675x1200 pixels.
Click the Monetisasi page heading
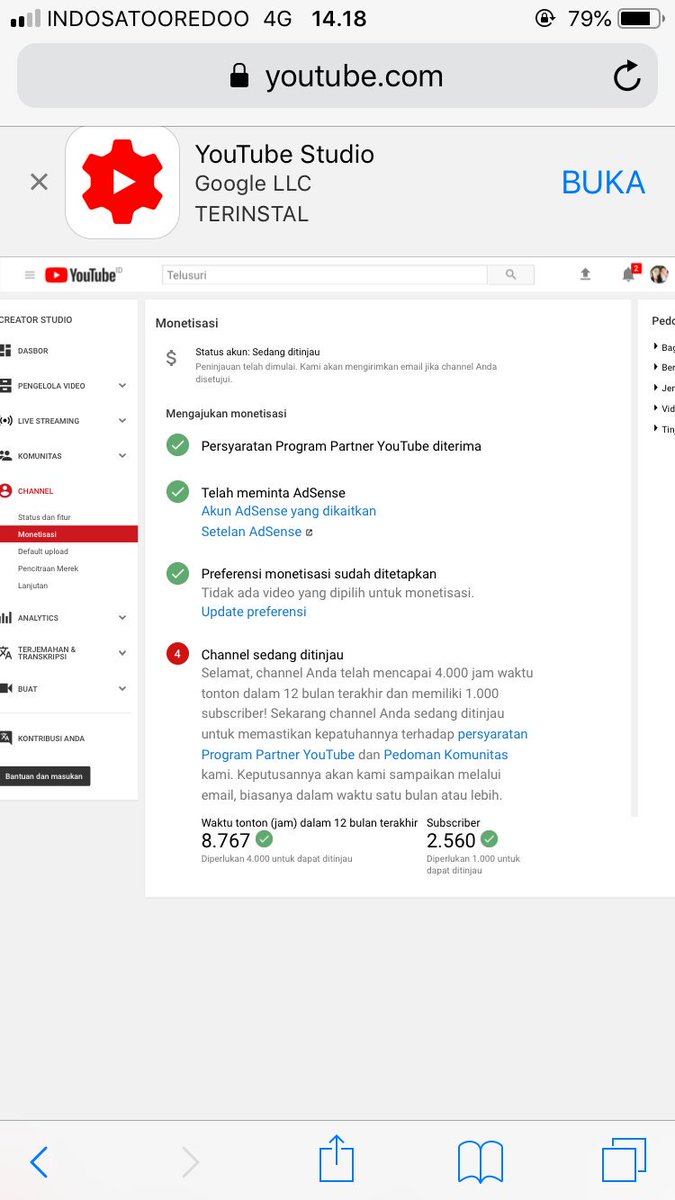187,323
